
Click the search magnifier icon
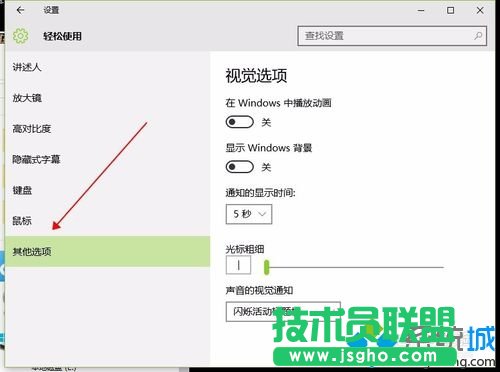[x=478, y=36]
